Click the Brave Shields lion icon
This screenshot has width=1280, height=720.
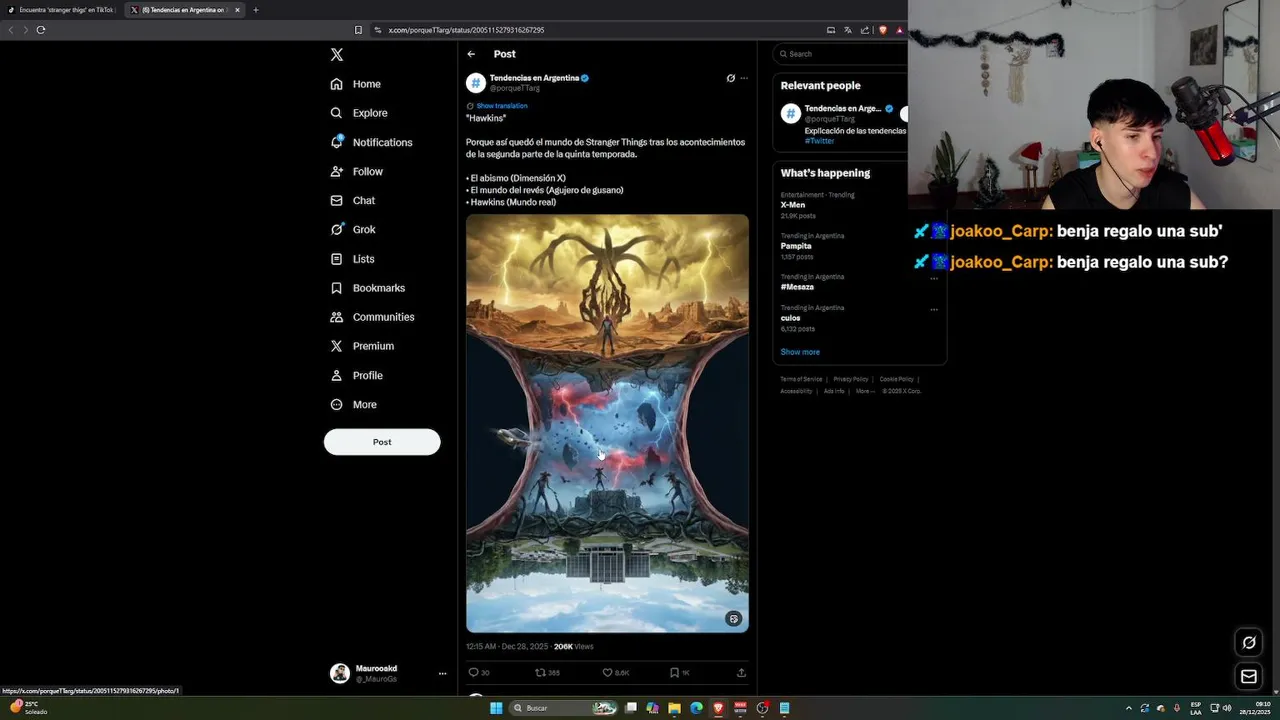click(x=882, y=30)
